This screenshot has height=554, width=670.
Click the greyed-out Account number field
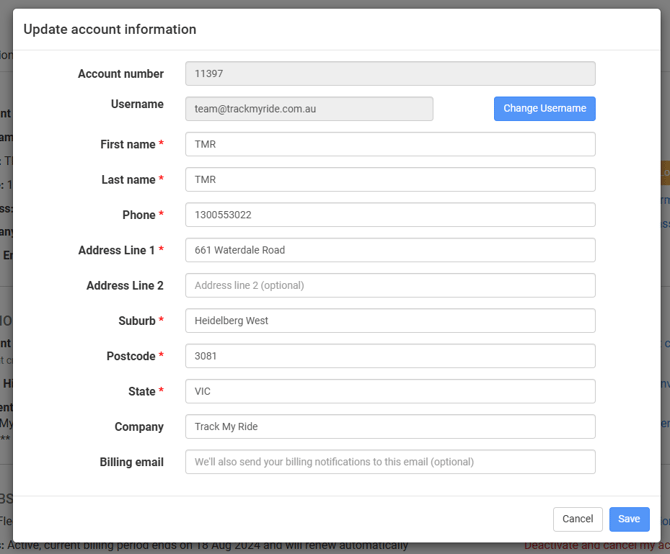click(x=390, y=74)
